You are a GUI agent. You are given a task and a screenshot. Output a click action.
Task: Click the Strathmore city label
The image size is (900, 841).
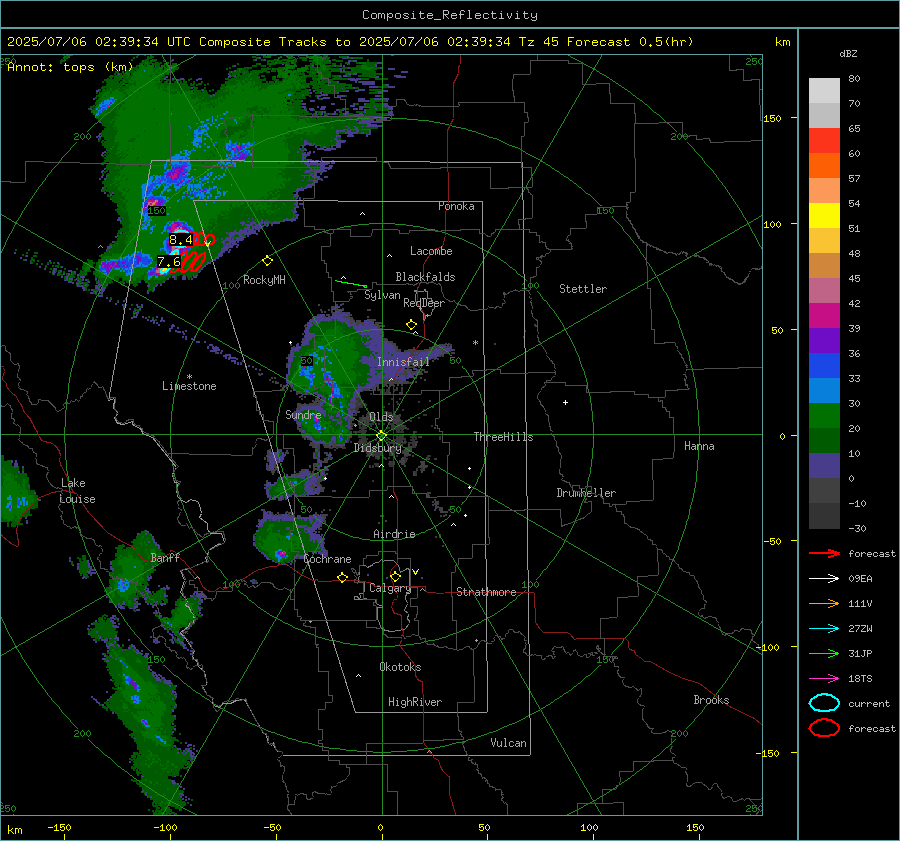point(486,592)
